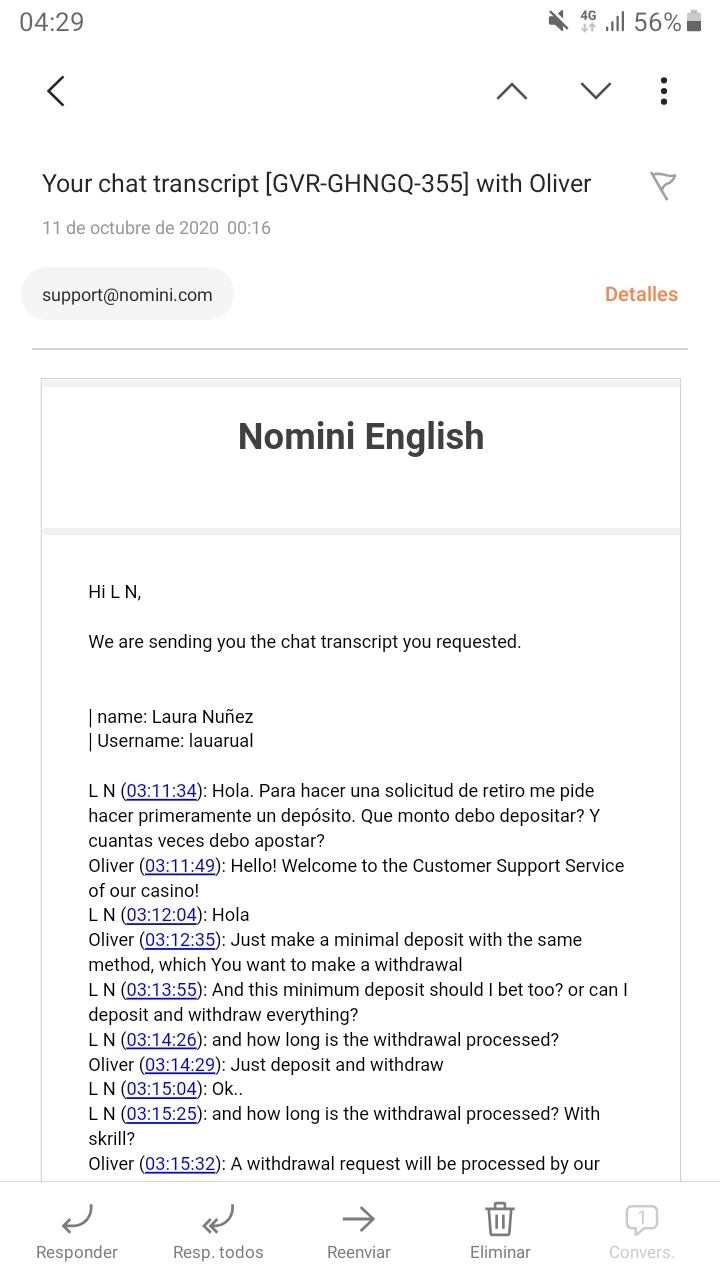The height and width of the screenshot is (1280, 720).
Task: Open the 03:11:34 timestamp link
Action: pos(162,791)
